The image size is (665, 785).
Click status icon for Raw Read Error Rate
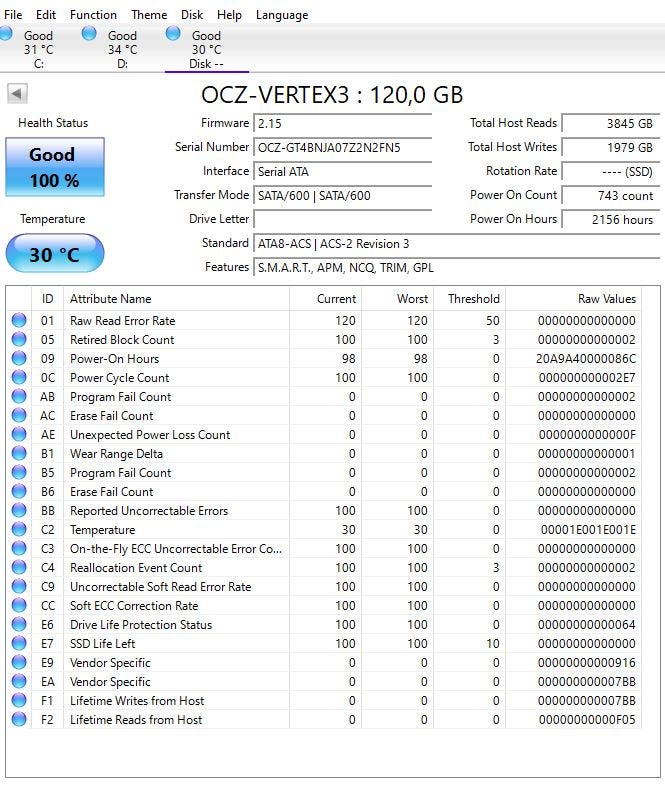click(x=19, y=320)
